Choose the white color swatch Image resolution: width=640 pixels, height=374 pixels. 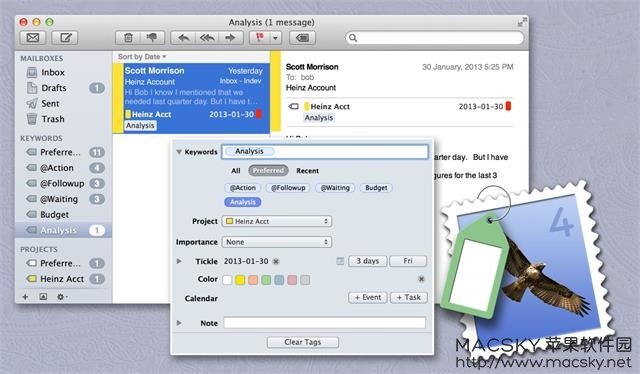[x=227, y=280]
